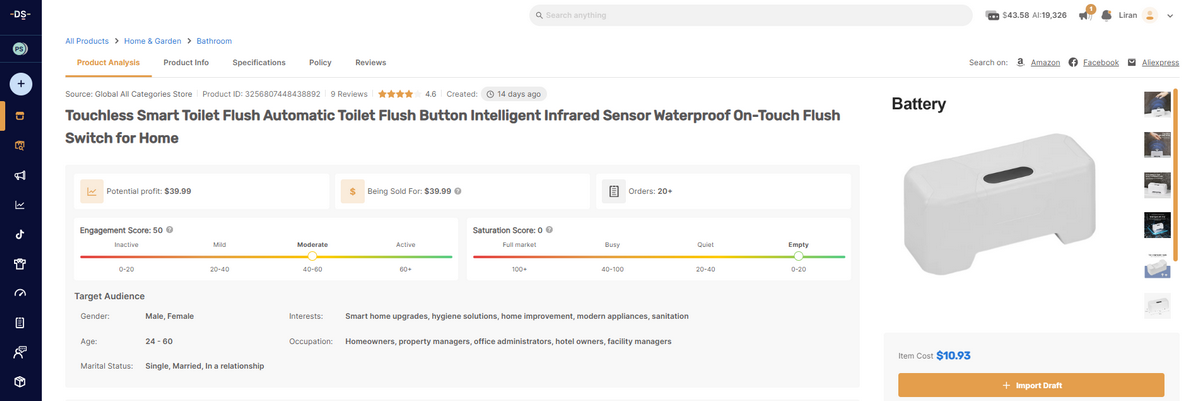Search this product on Amazon link
The width and height of the screenshot is (1200, 401).
pyautogui.click(x=1045, y=63)
